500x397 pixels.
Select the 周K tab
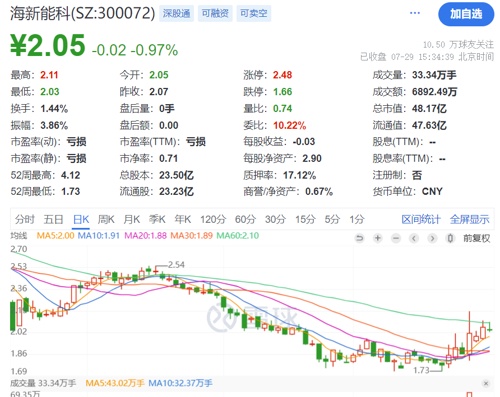106,219
